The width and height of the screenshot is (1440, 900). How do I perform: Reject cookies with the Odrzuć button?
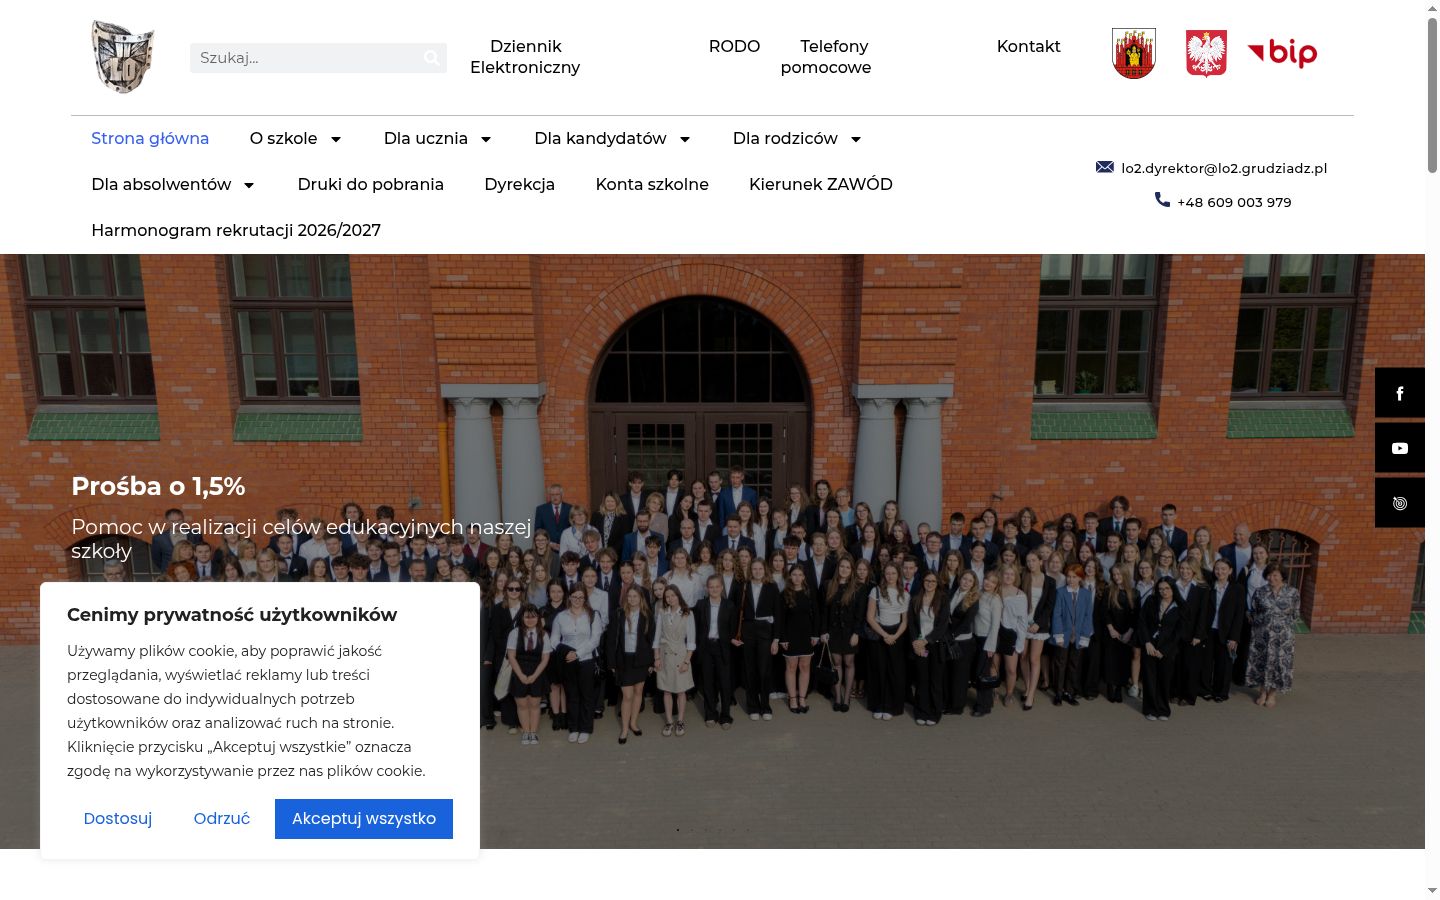tap(222, 818)
